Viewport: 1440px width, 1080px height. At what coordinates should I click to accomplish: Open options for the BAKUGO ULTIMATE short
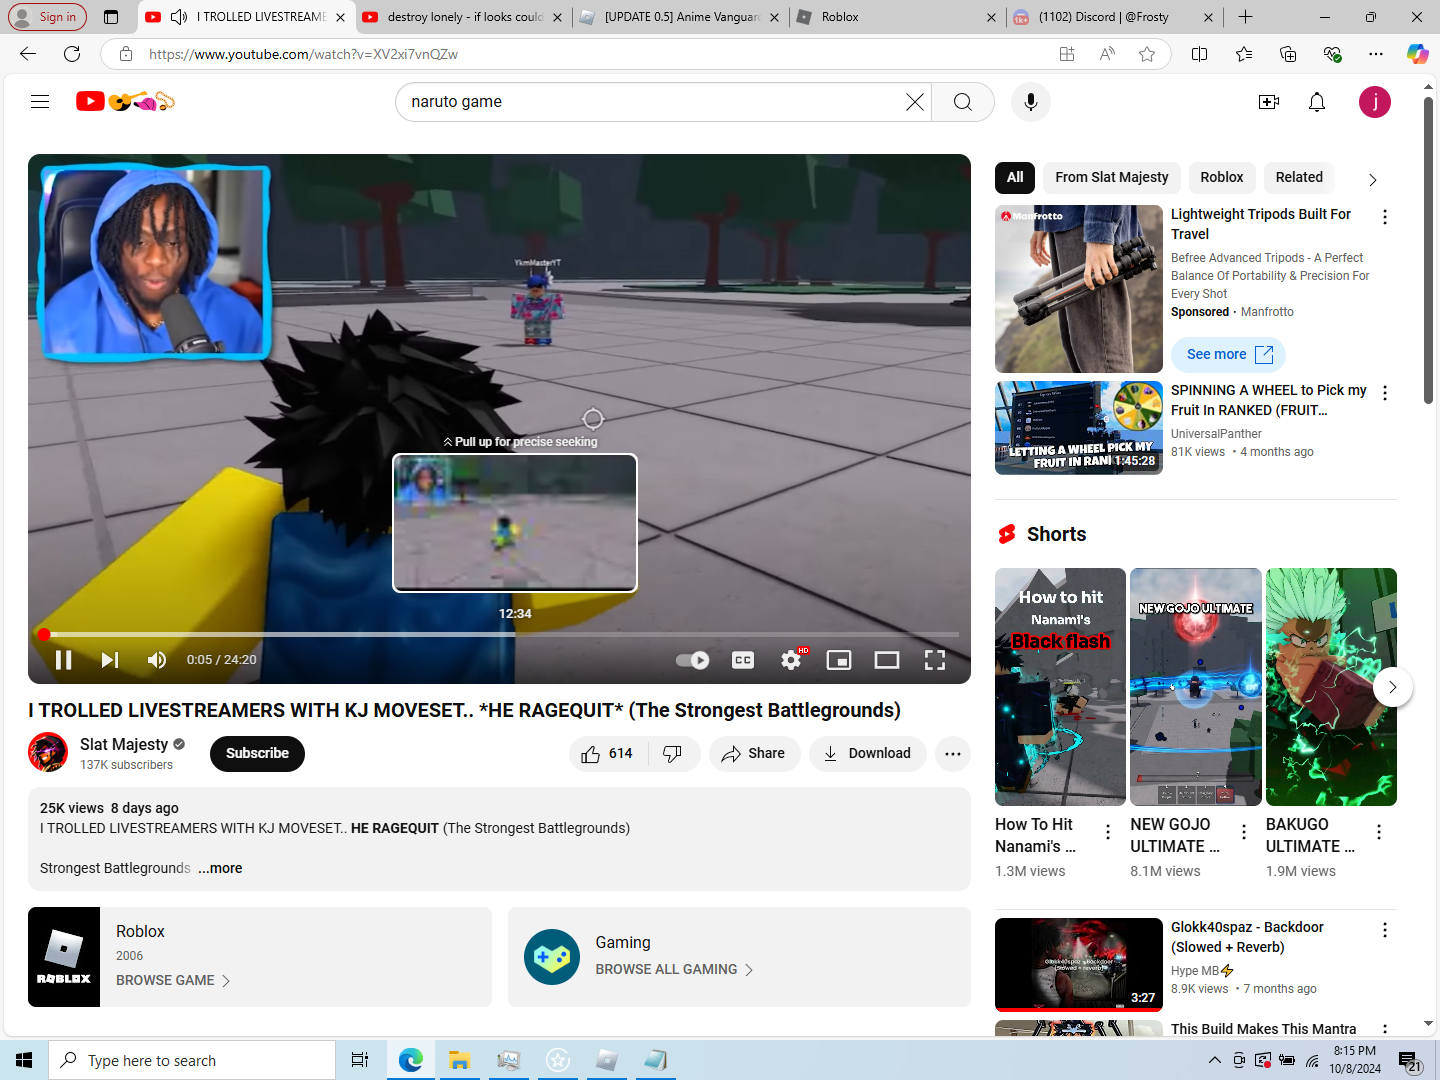pos(1379,832)
